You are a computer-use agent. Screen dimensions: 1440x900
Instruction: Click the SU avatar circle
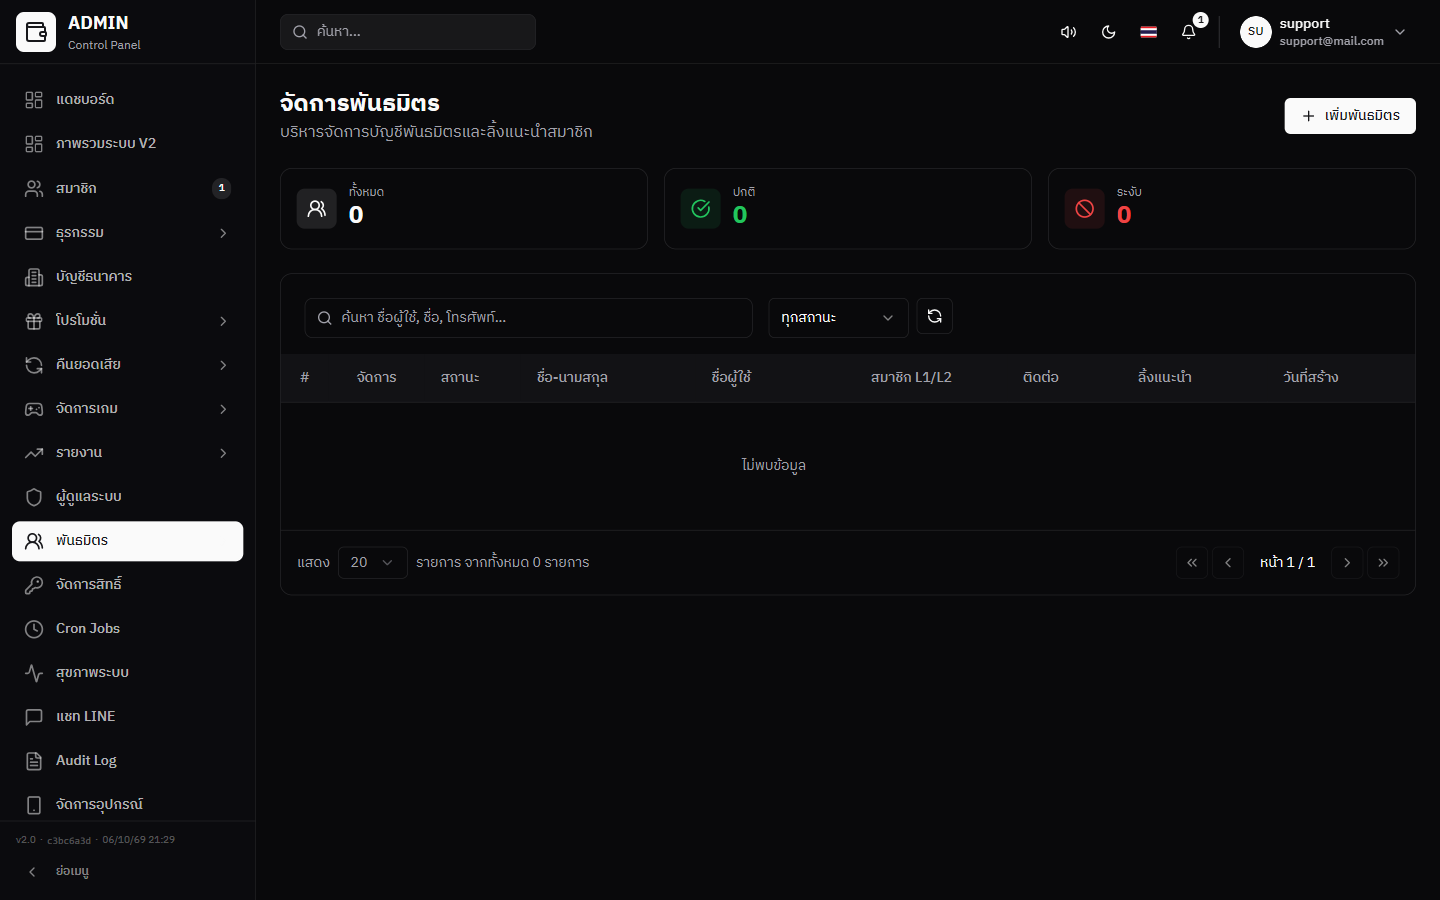point(1256,32)
